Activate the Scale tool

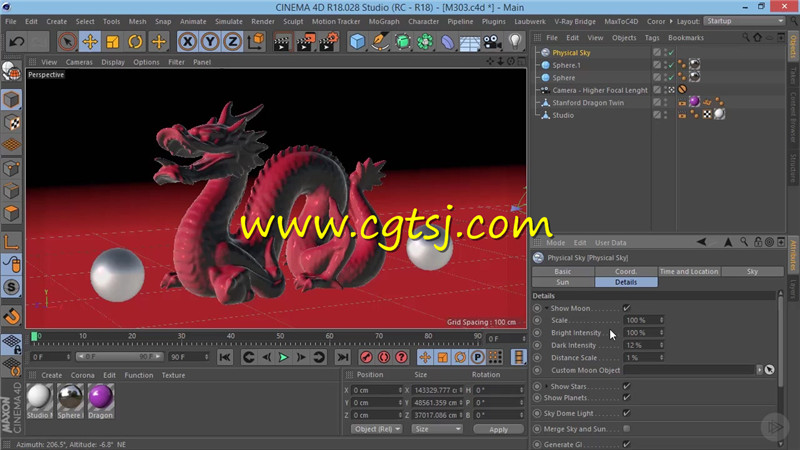click(x=113, y=41)
